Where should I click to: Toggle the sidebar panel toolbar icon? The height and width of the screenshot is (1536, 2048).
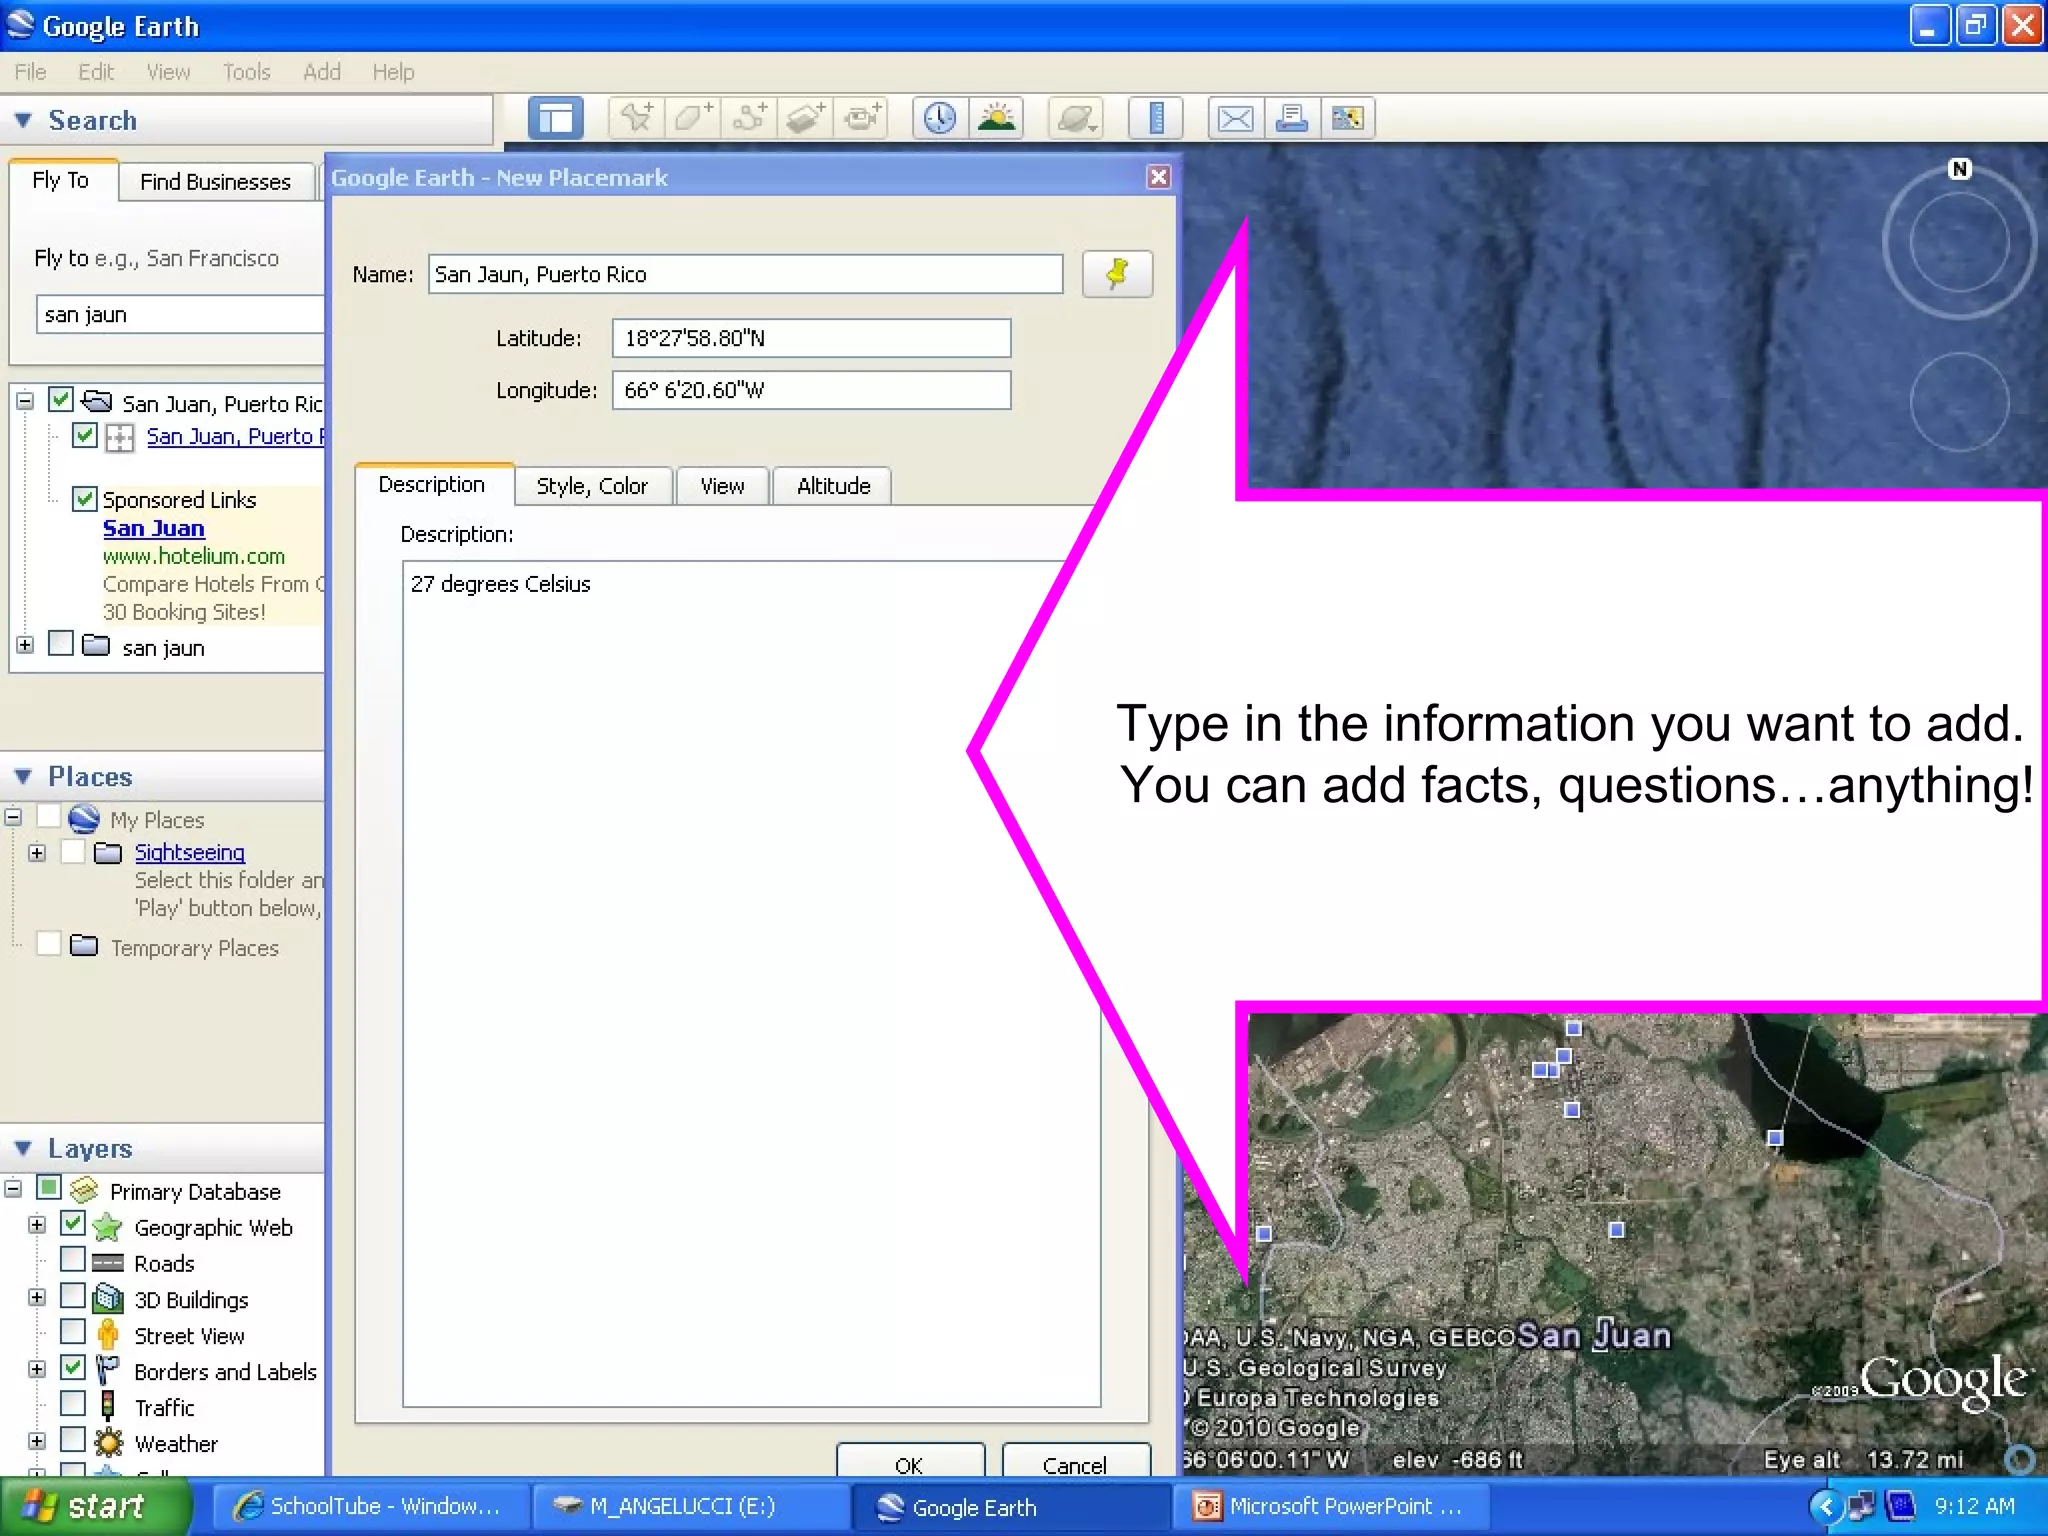[x=555, y=119]
